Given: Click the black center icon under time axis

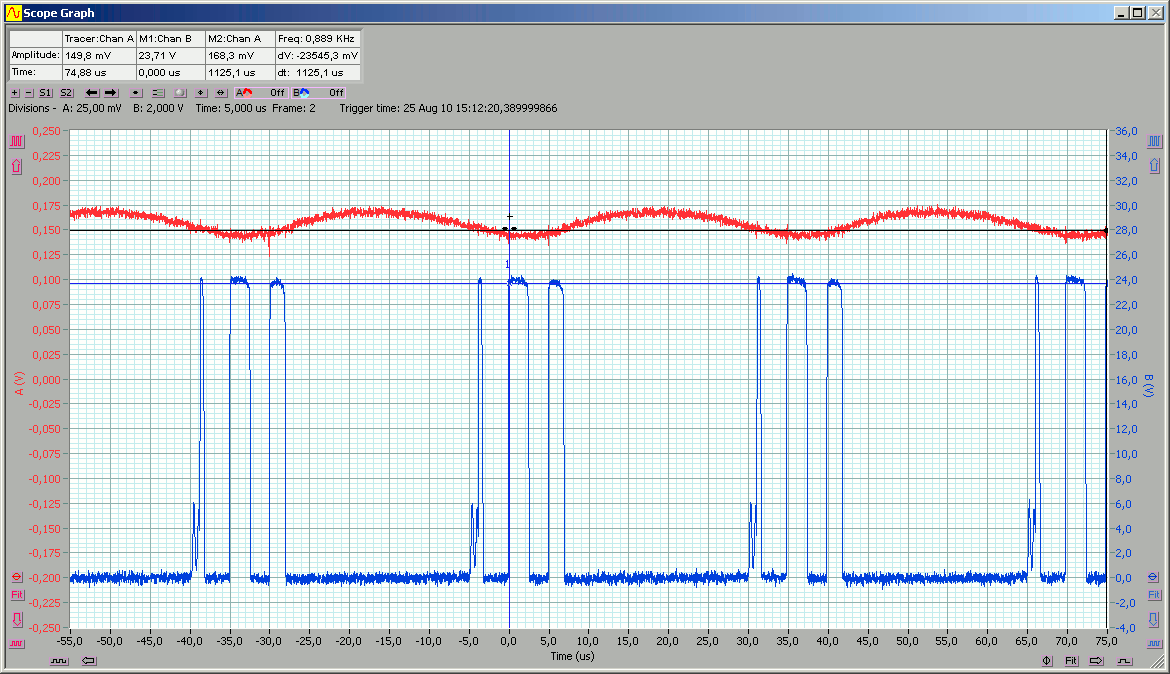Looking at the screenshot, I should [1047, 661].
